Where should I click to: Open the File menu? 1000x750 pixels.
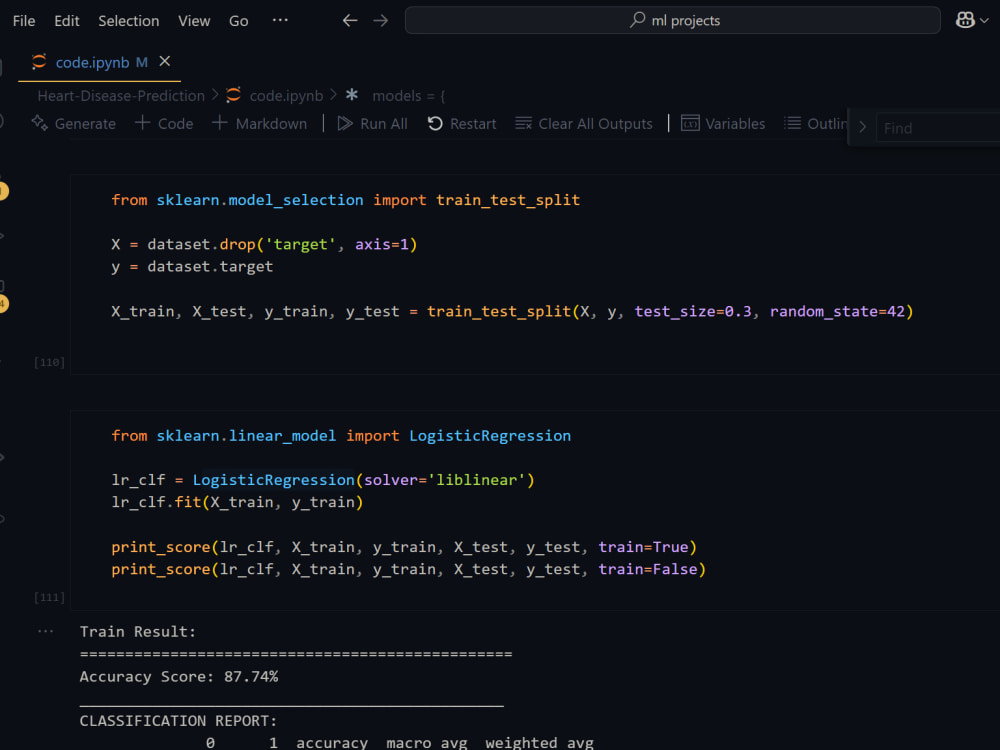tap(24, 21)
